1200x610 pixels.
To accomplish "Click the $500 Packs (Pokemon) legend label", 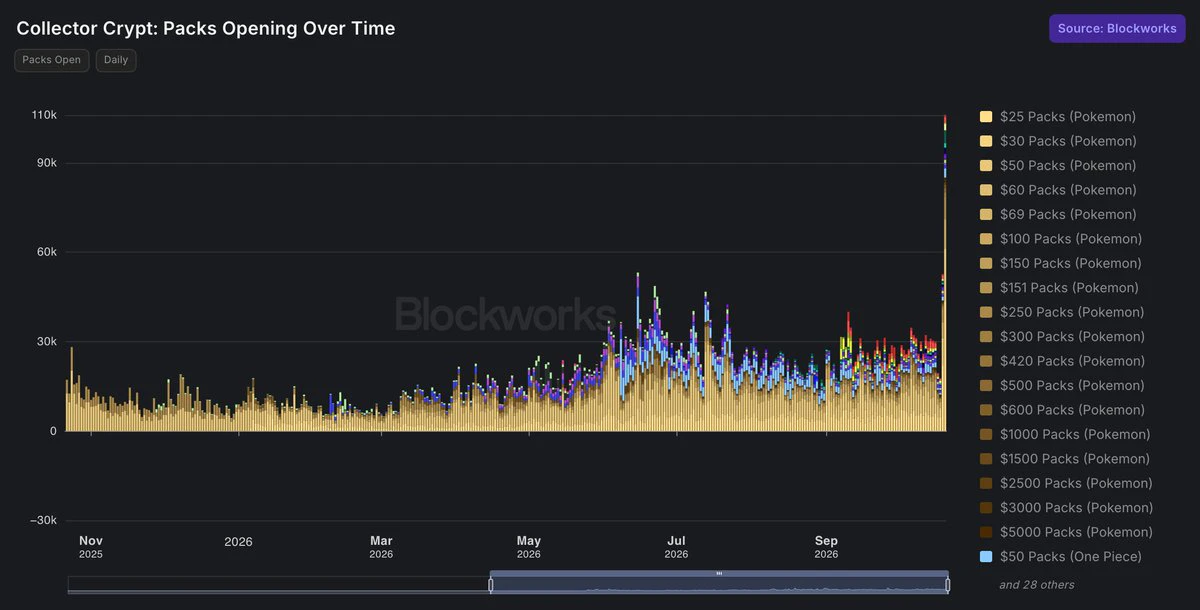I will pyautogui.click(x=1072, y=386).
